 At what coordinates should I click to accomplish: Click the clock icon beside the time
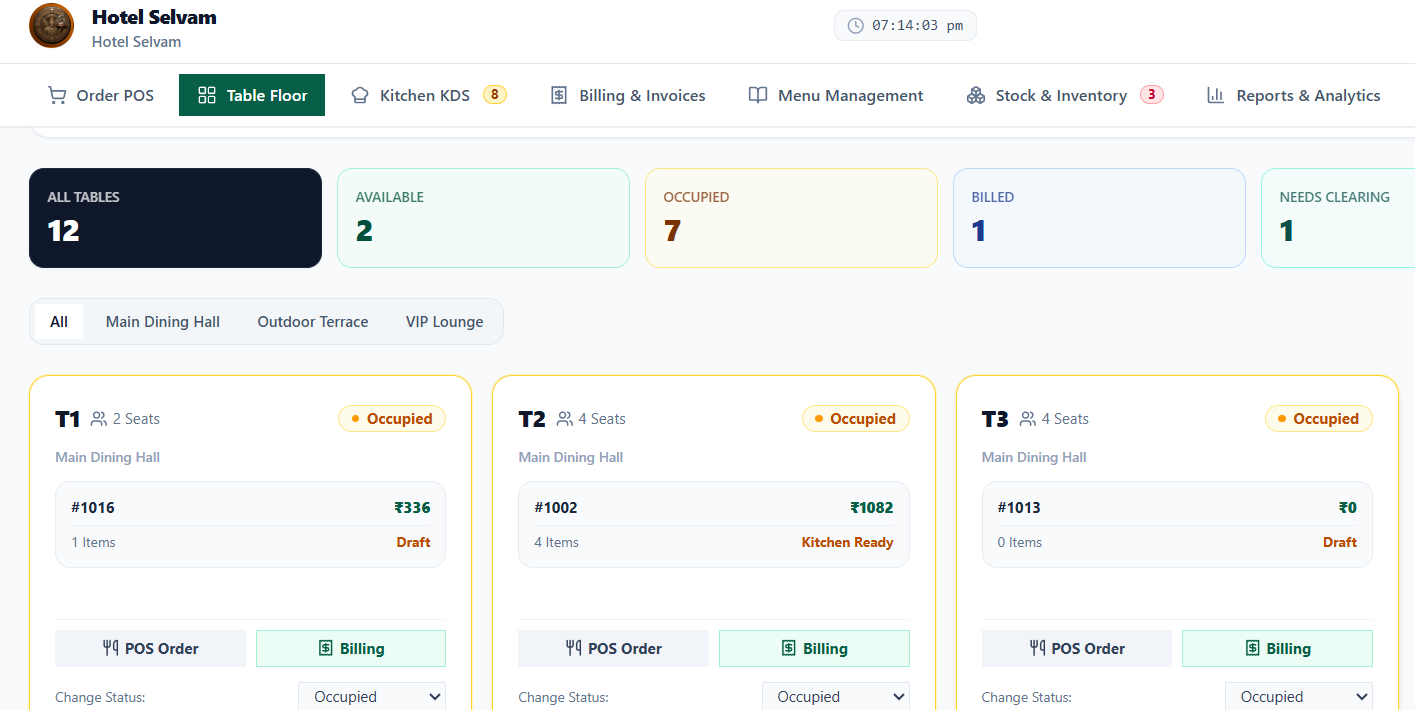tap(855, 26)
